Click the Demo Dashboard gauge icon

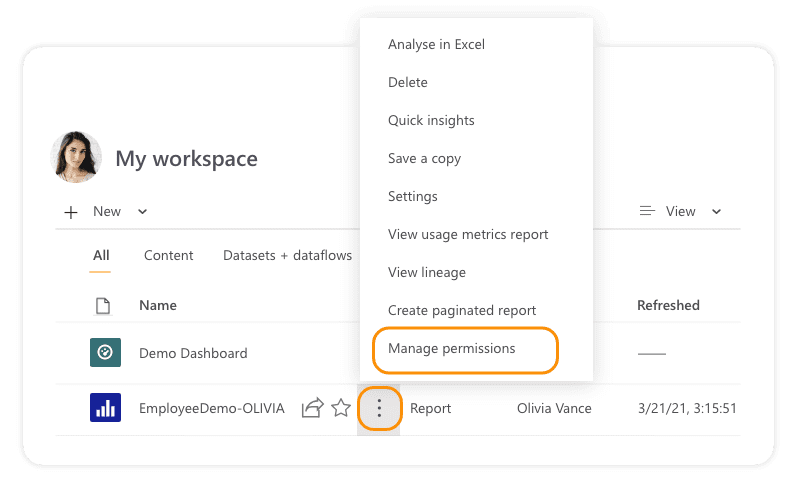pos(105,352)
